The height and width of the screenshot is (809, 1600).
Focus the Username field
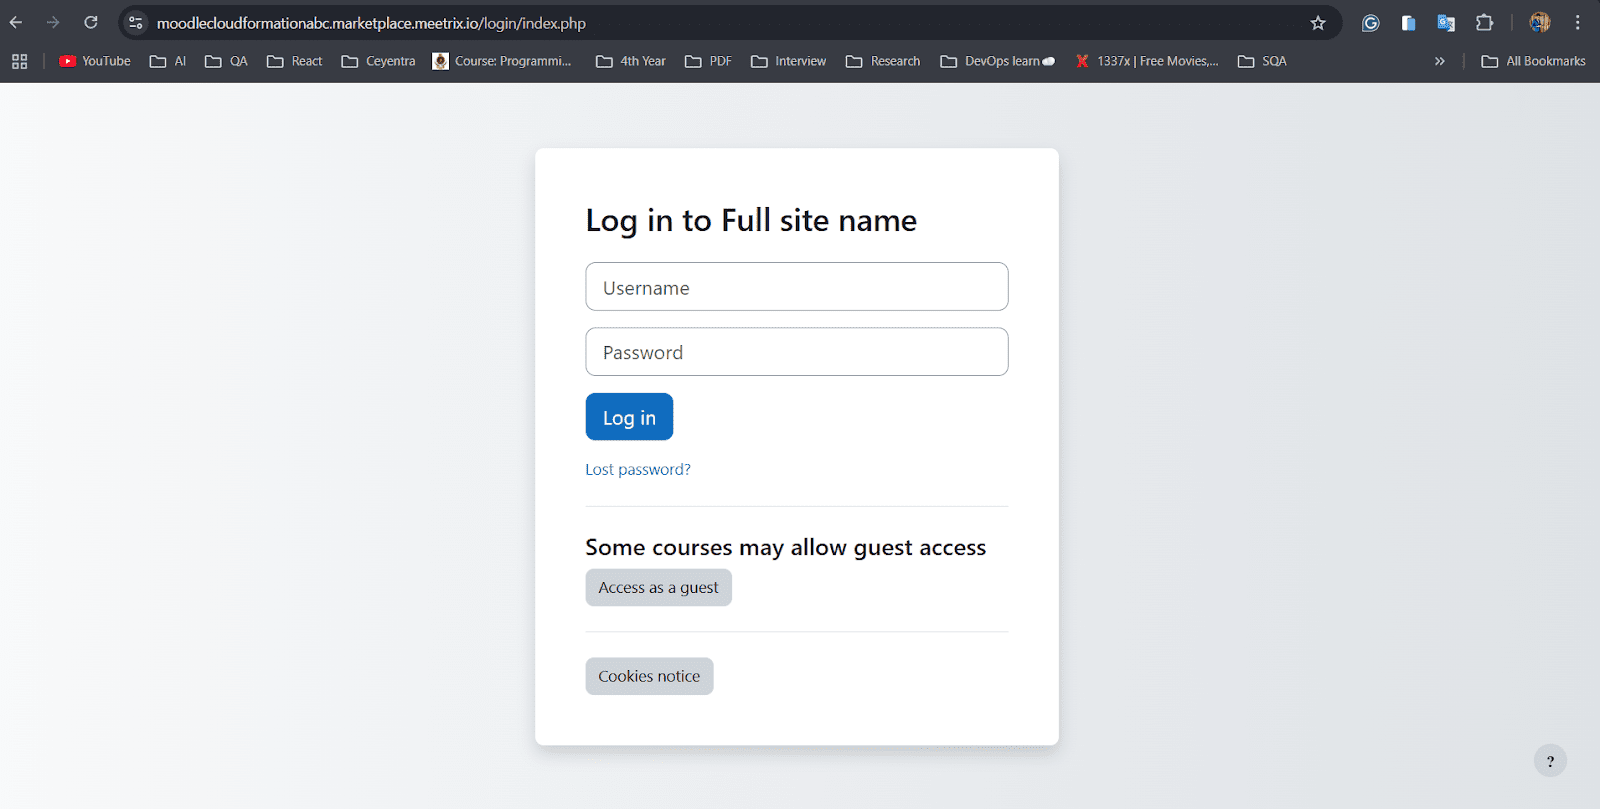[x=797, y=287]
